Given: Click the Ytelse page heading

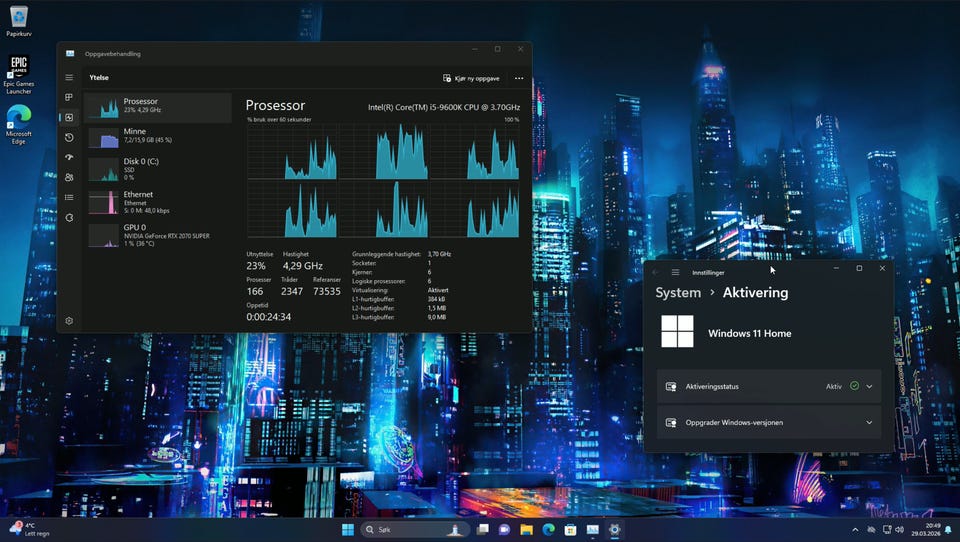Looking at the screenshot, I should pos(99,78).
